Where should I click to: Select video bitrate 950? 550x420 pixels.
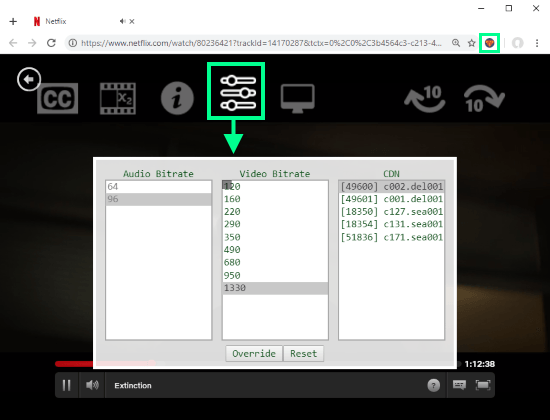pyautogui.click(x=275, y=275)
